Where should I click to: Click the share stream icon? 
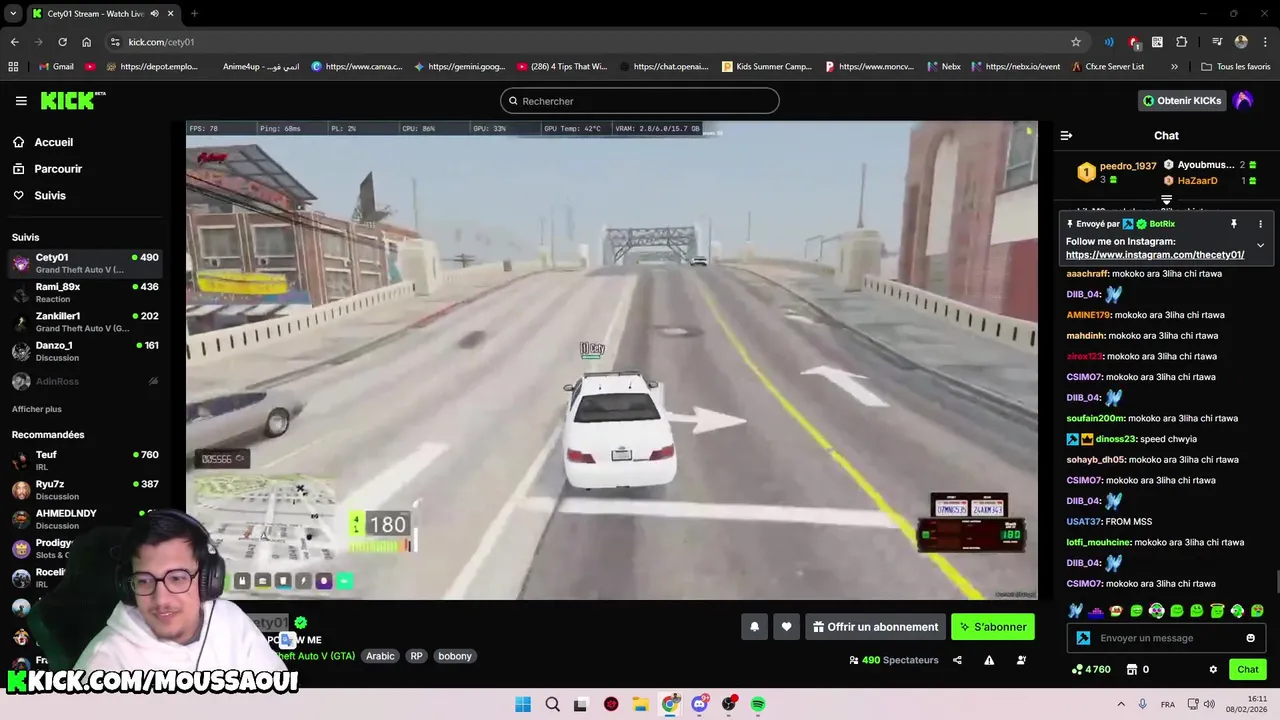click(957, 660)
